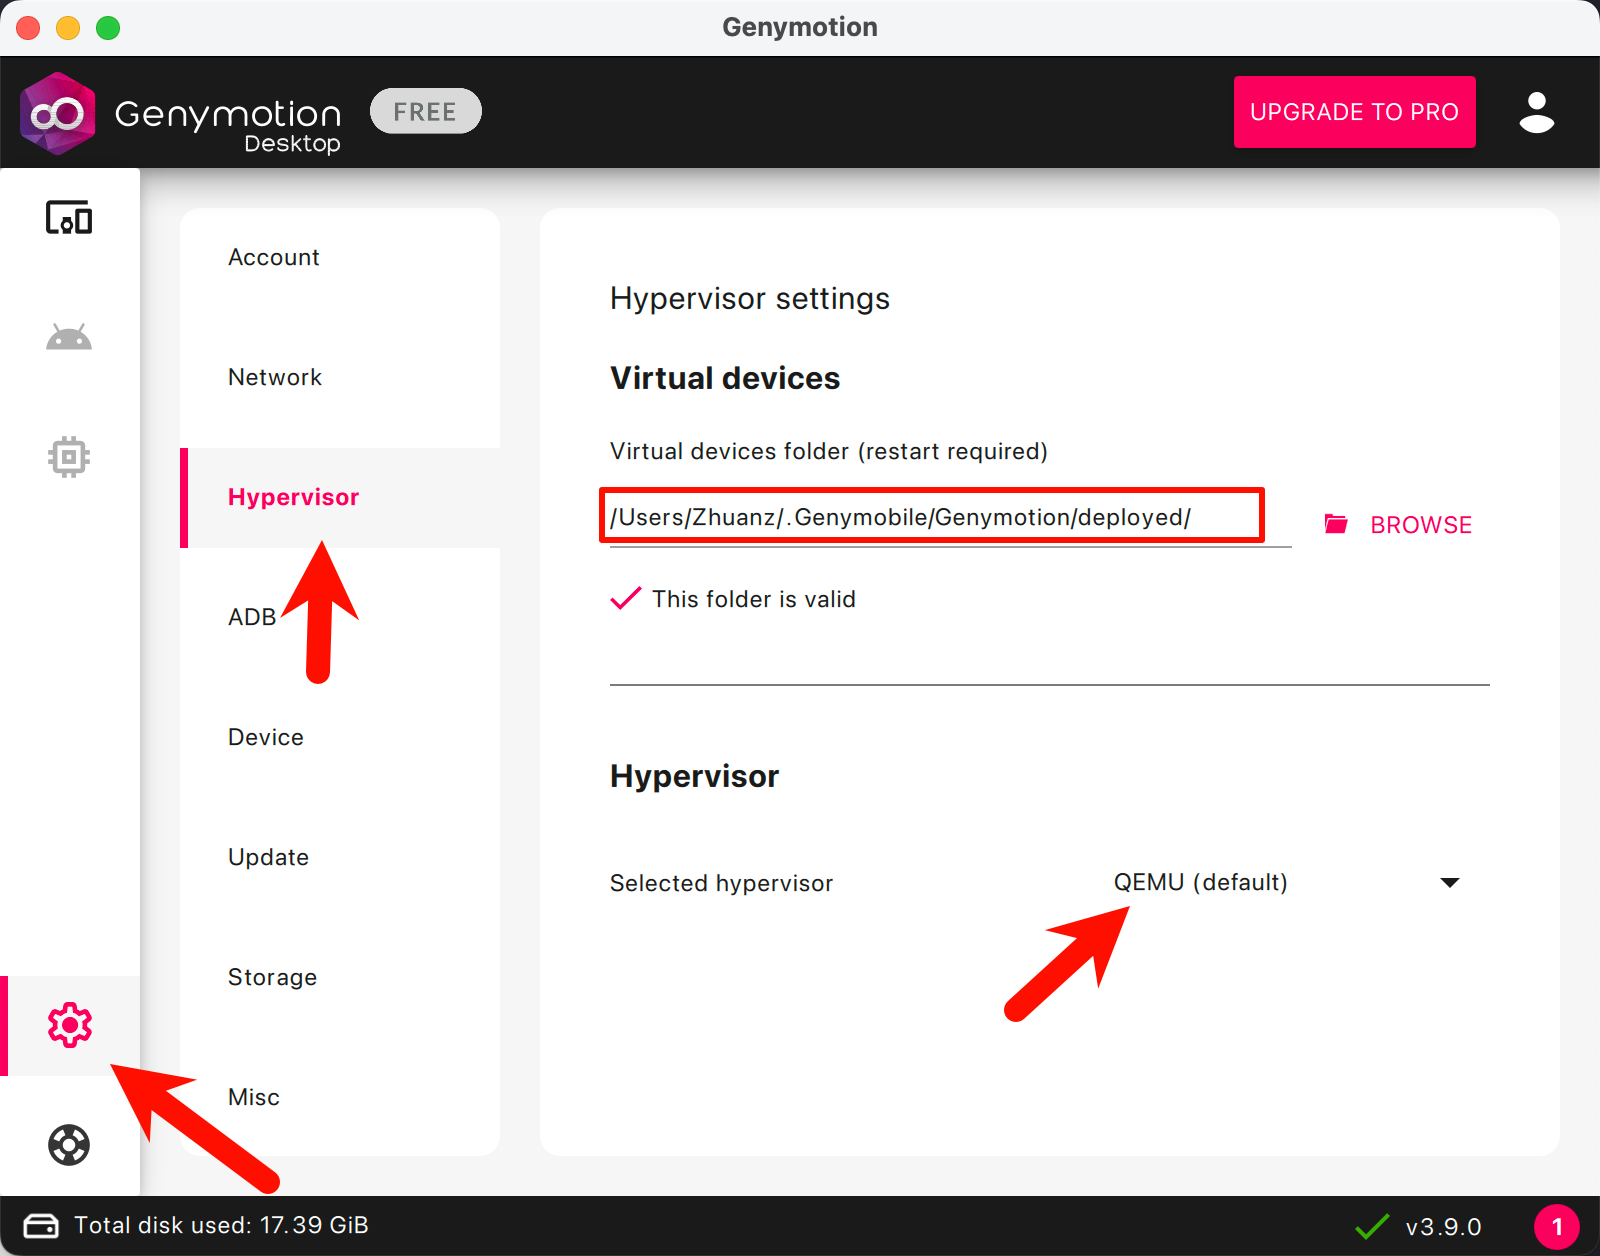Click the disk usage drive icon
The image size is (1600, 1256).
tap(41, 1226)
